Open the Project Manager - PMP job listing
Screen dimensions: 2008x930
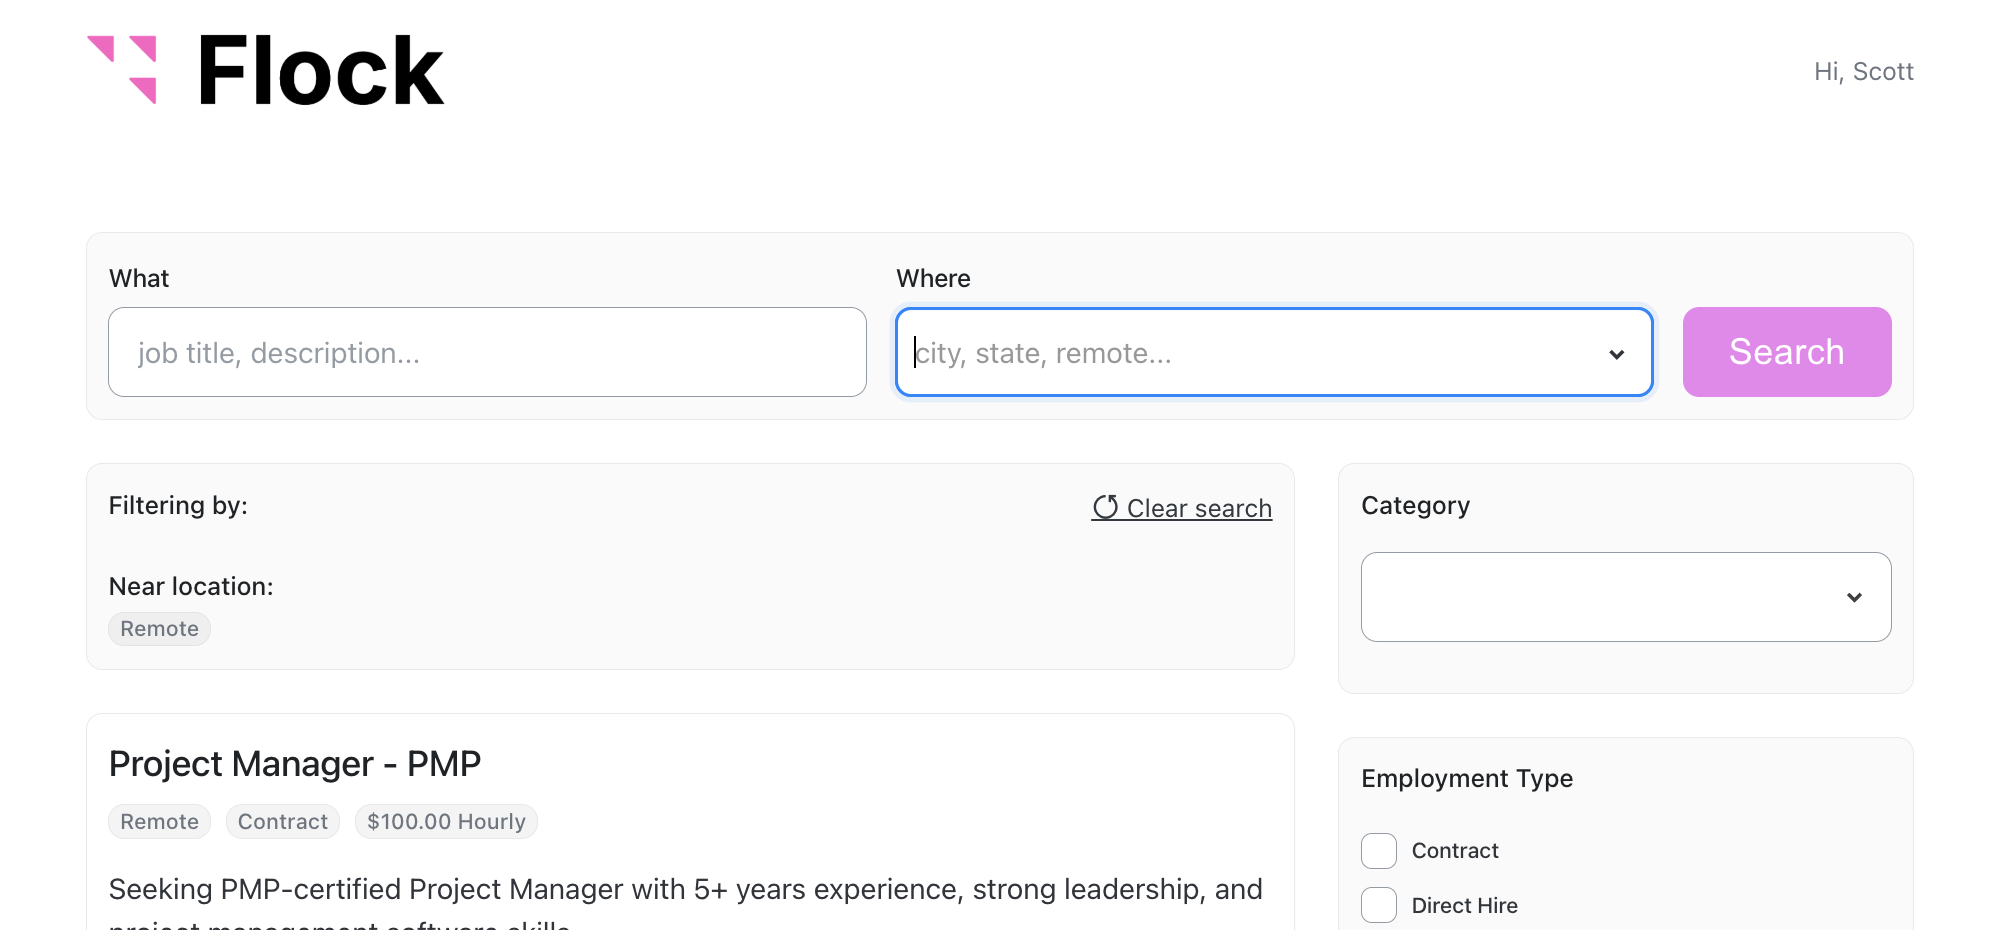(295, 764)
